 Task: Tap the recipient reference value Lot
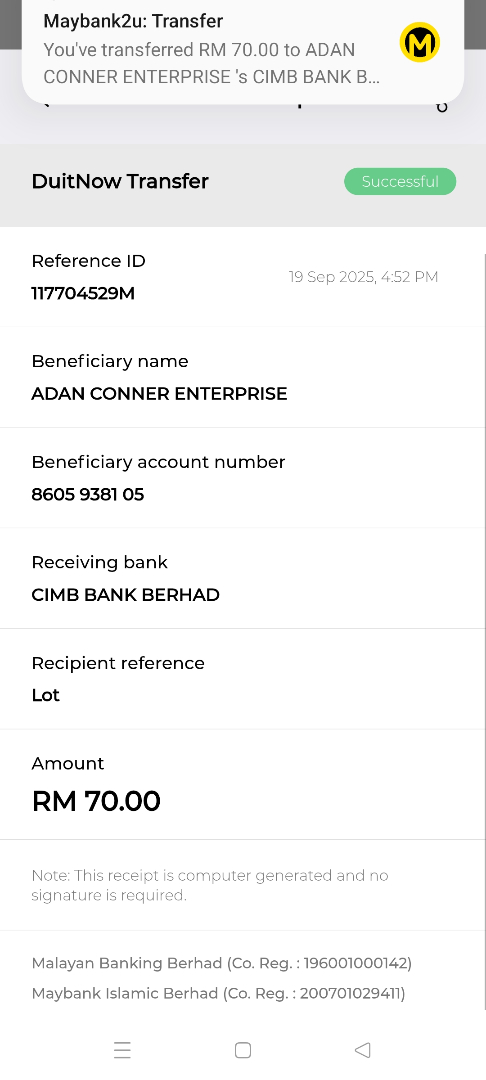coord(45,696)
